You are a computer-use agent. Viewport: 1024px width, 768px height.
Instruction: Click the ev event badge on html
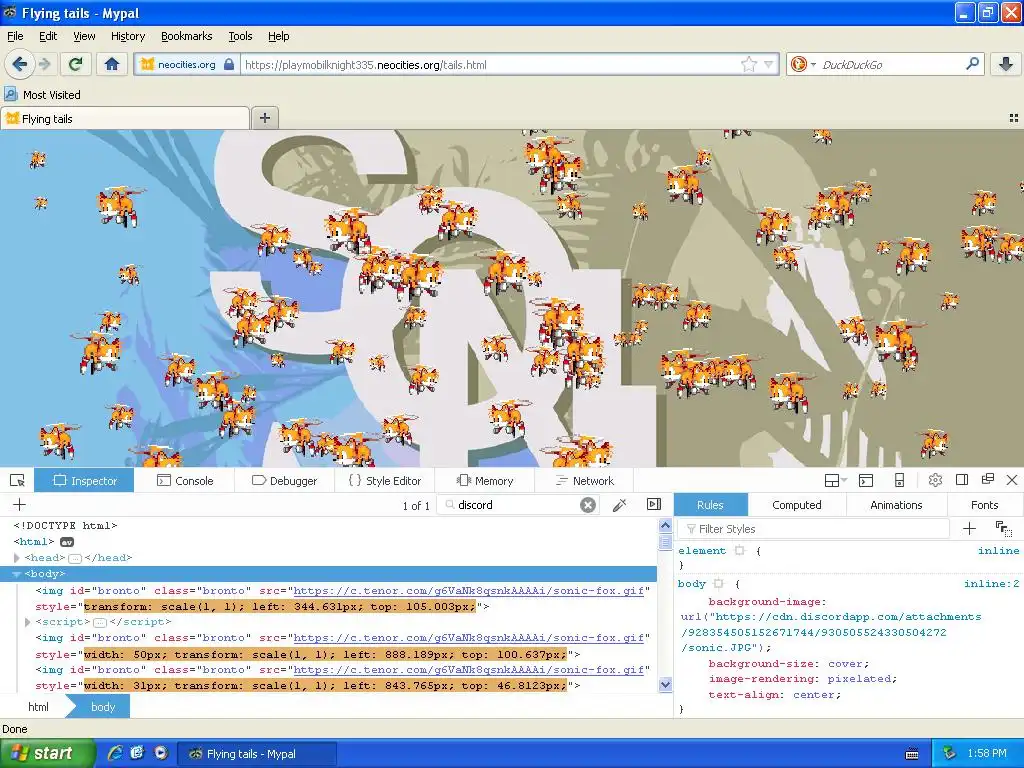tap(67, 542)
